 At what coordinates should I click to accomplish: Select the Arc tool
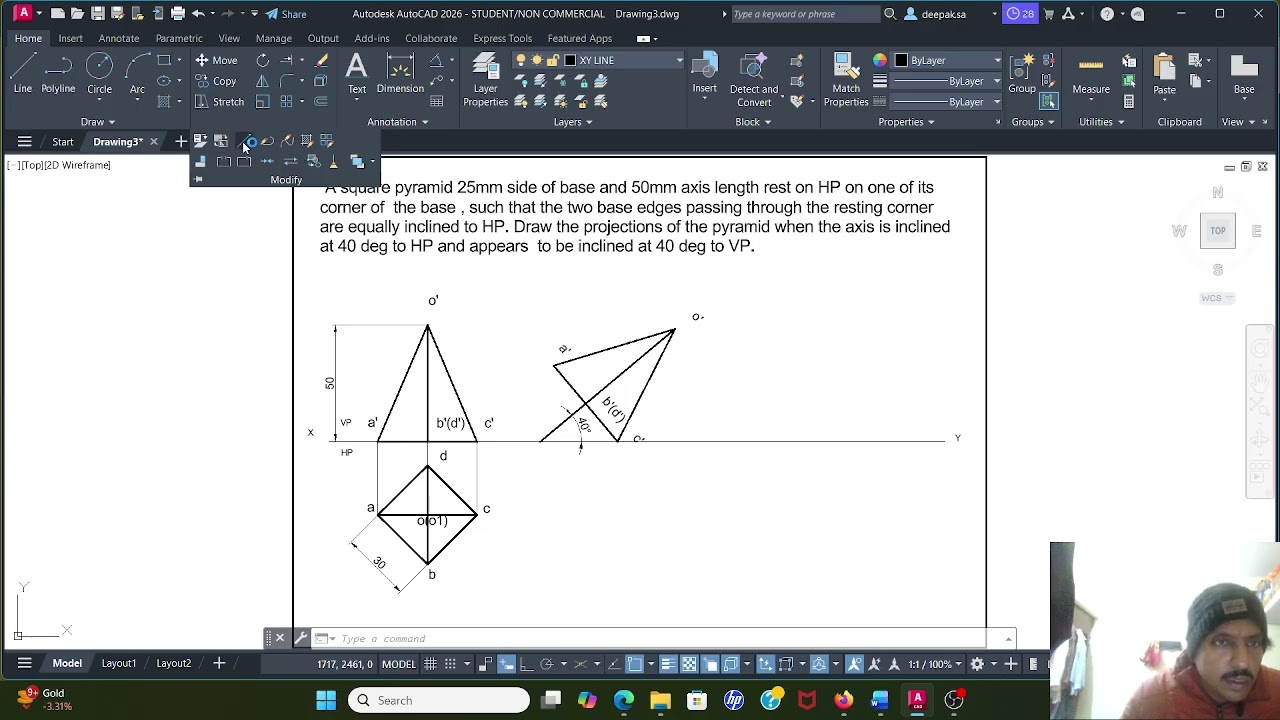pos(137,73)
